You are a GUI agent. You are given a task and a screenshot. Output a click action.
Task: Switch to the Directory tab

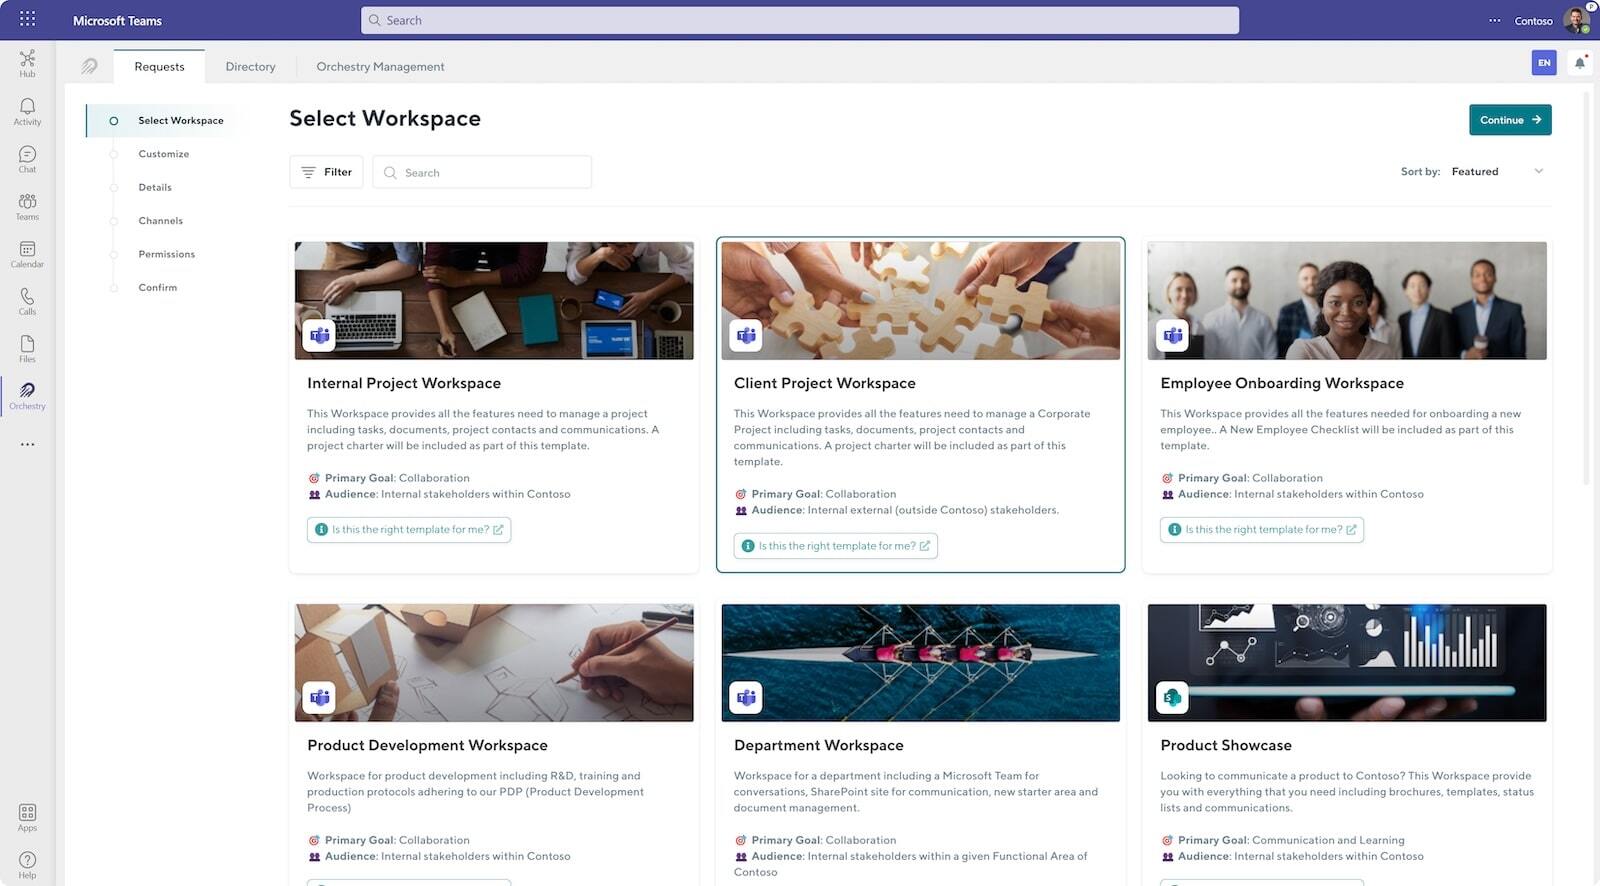250,67
